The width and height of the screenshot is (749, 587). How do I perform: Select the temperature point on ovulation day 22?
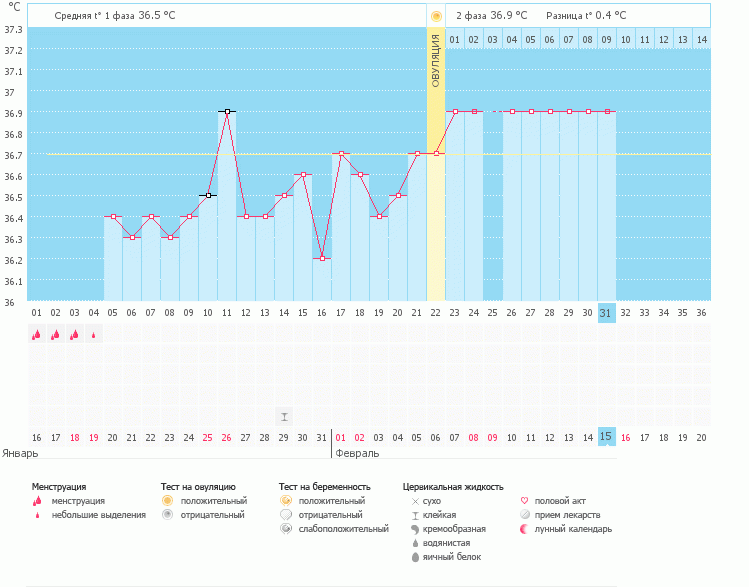click(x=436, y=153)
